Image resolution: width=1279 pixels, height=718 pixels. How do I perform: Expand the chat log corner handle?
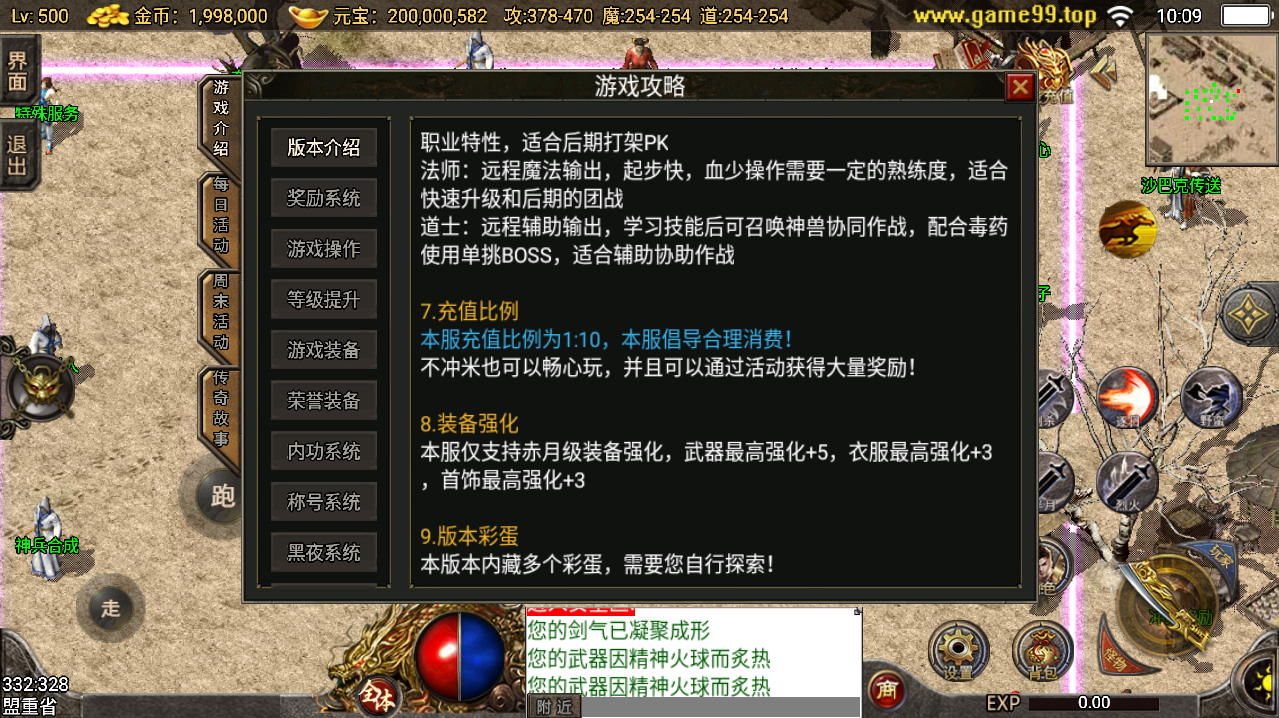(857, 610)
